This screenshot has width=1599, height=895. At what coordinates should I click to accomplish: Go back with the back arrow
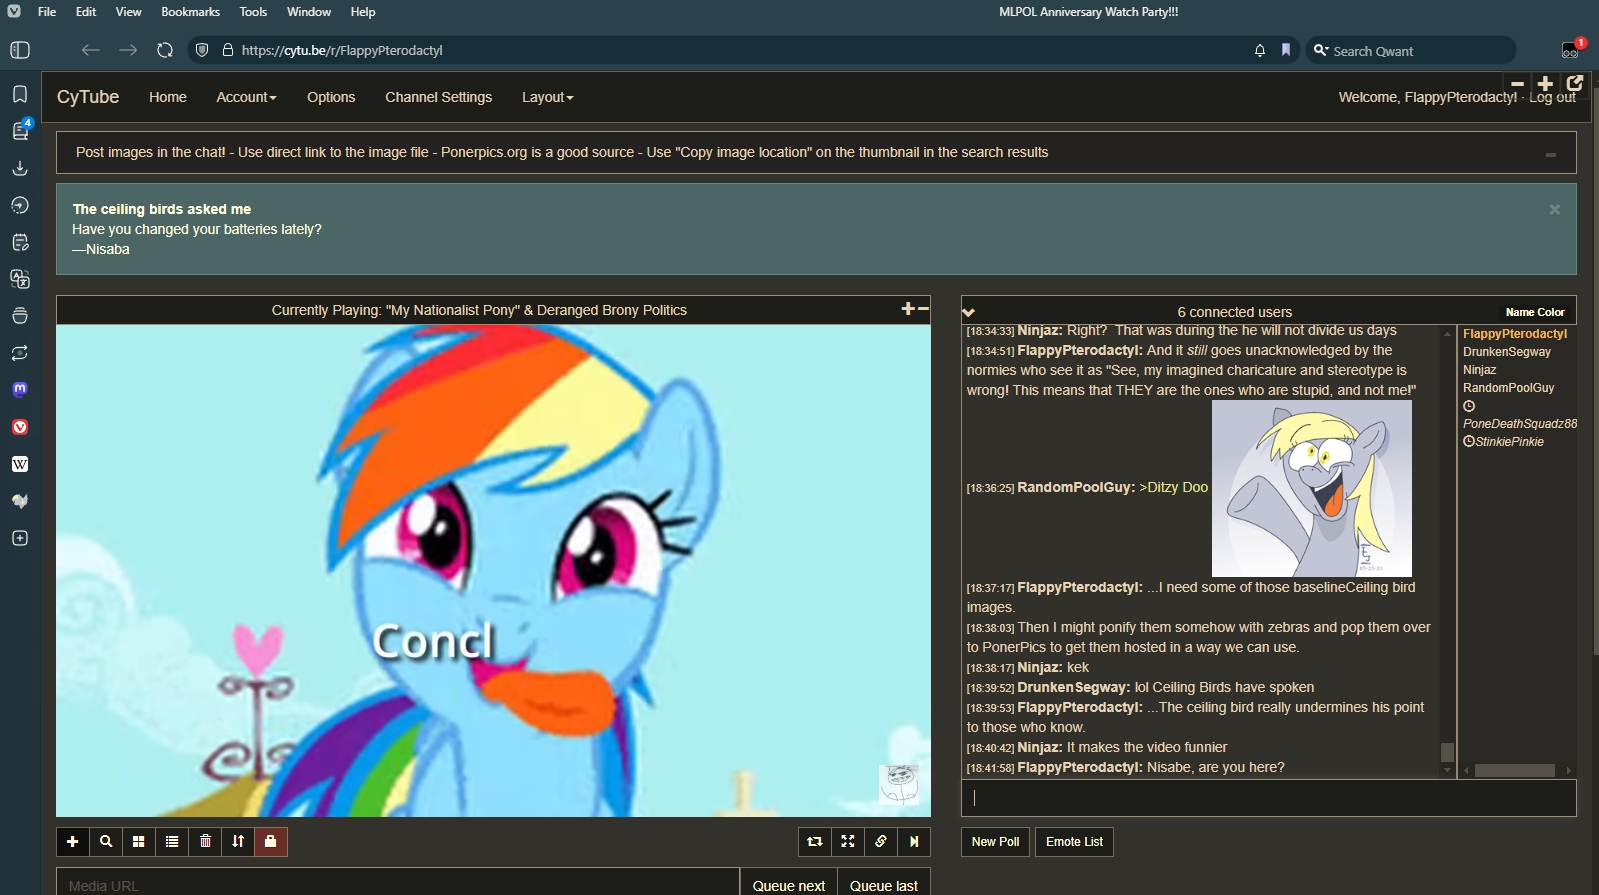point(91,50)
